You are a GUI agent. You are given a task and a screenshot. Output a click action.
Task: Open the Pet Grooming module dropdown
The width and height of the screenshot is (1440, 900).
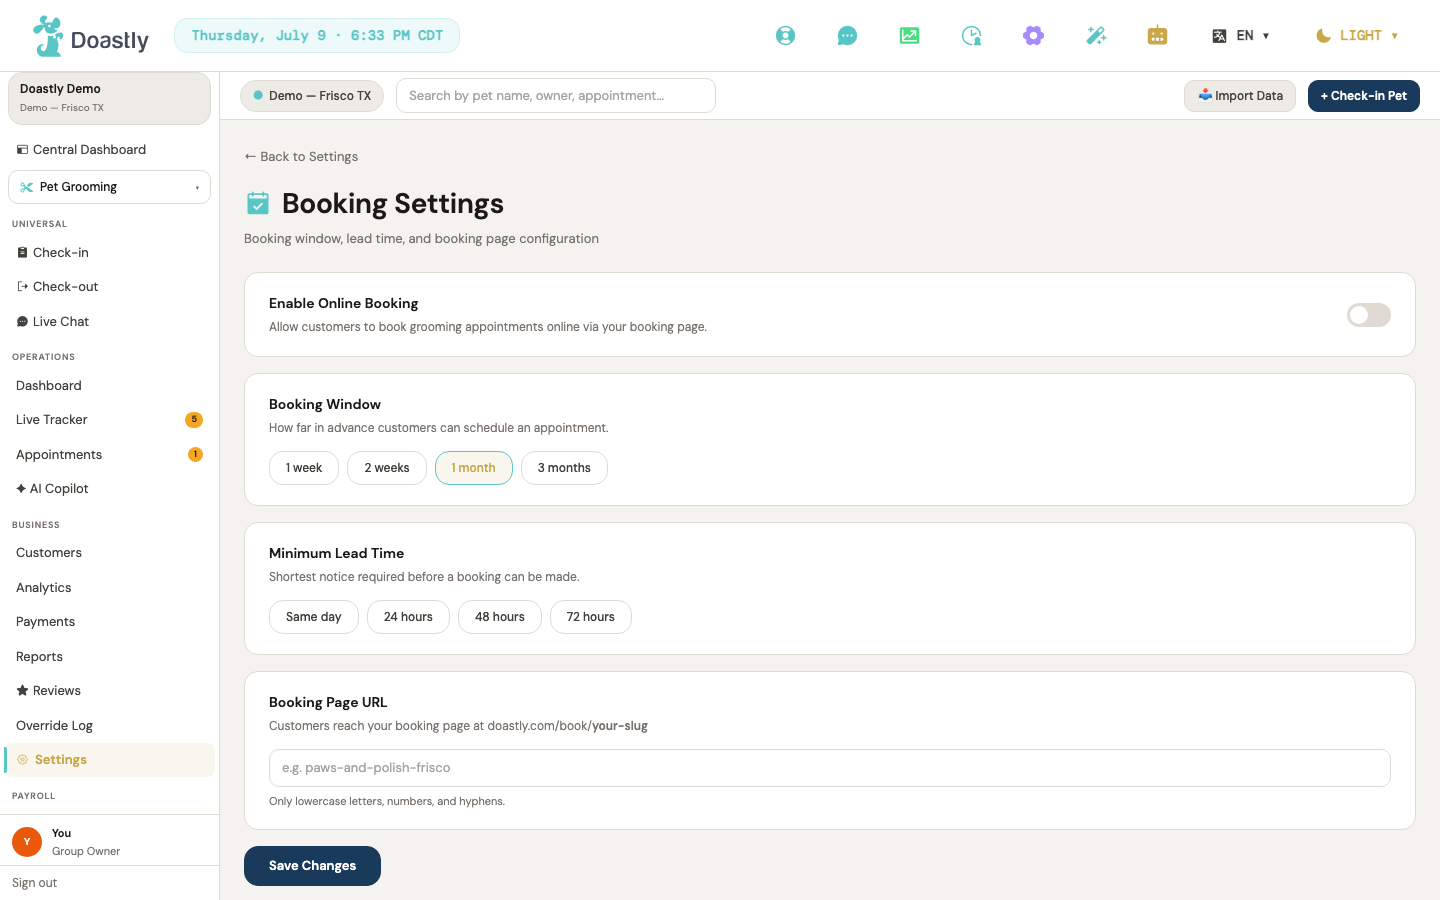tap(109, 187)
